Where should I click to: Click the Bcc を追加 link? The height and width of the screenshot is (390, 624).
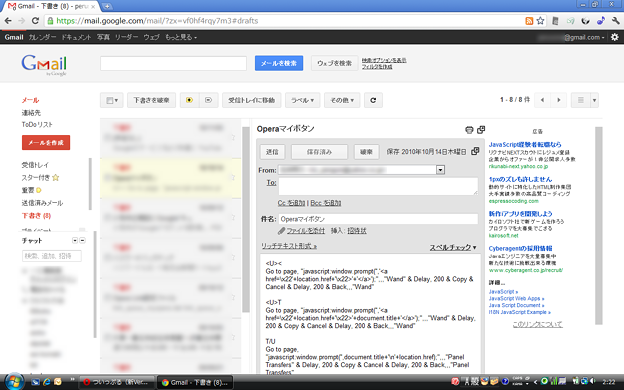(x=326, y=203)
